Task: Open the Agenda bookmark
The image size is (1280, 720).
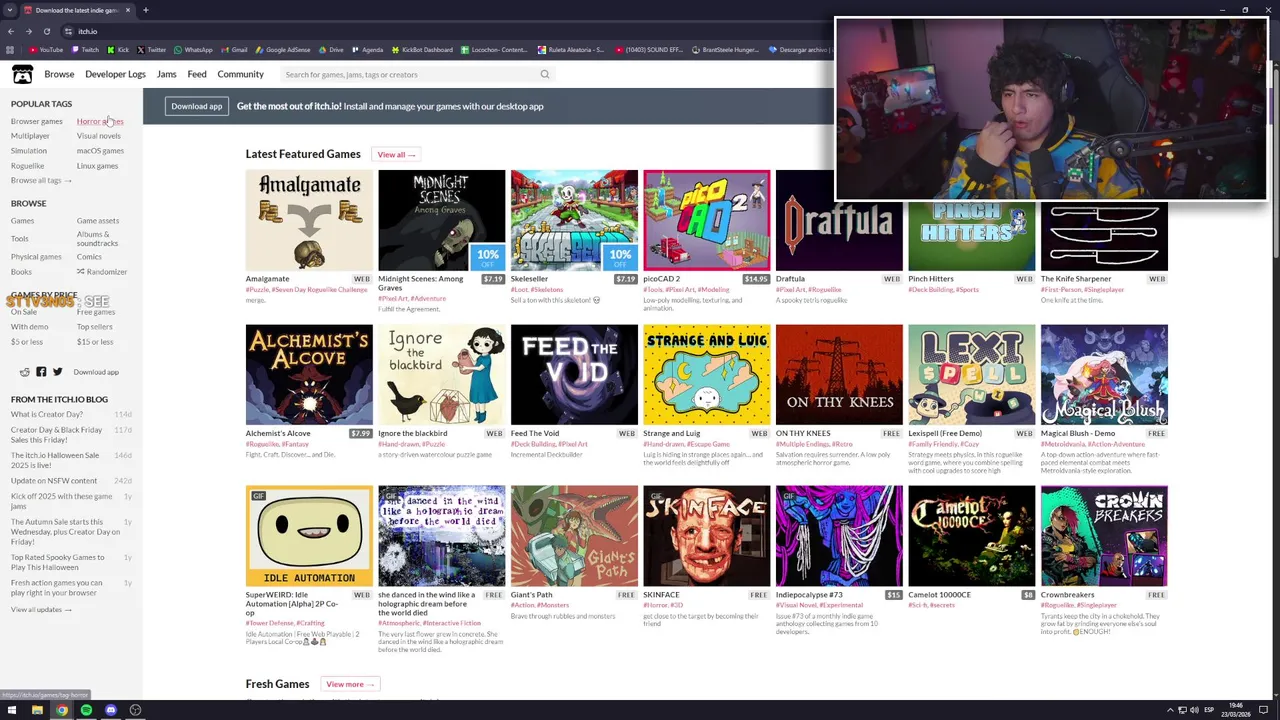Action: [367, 49]
